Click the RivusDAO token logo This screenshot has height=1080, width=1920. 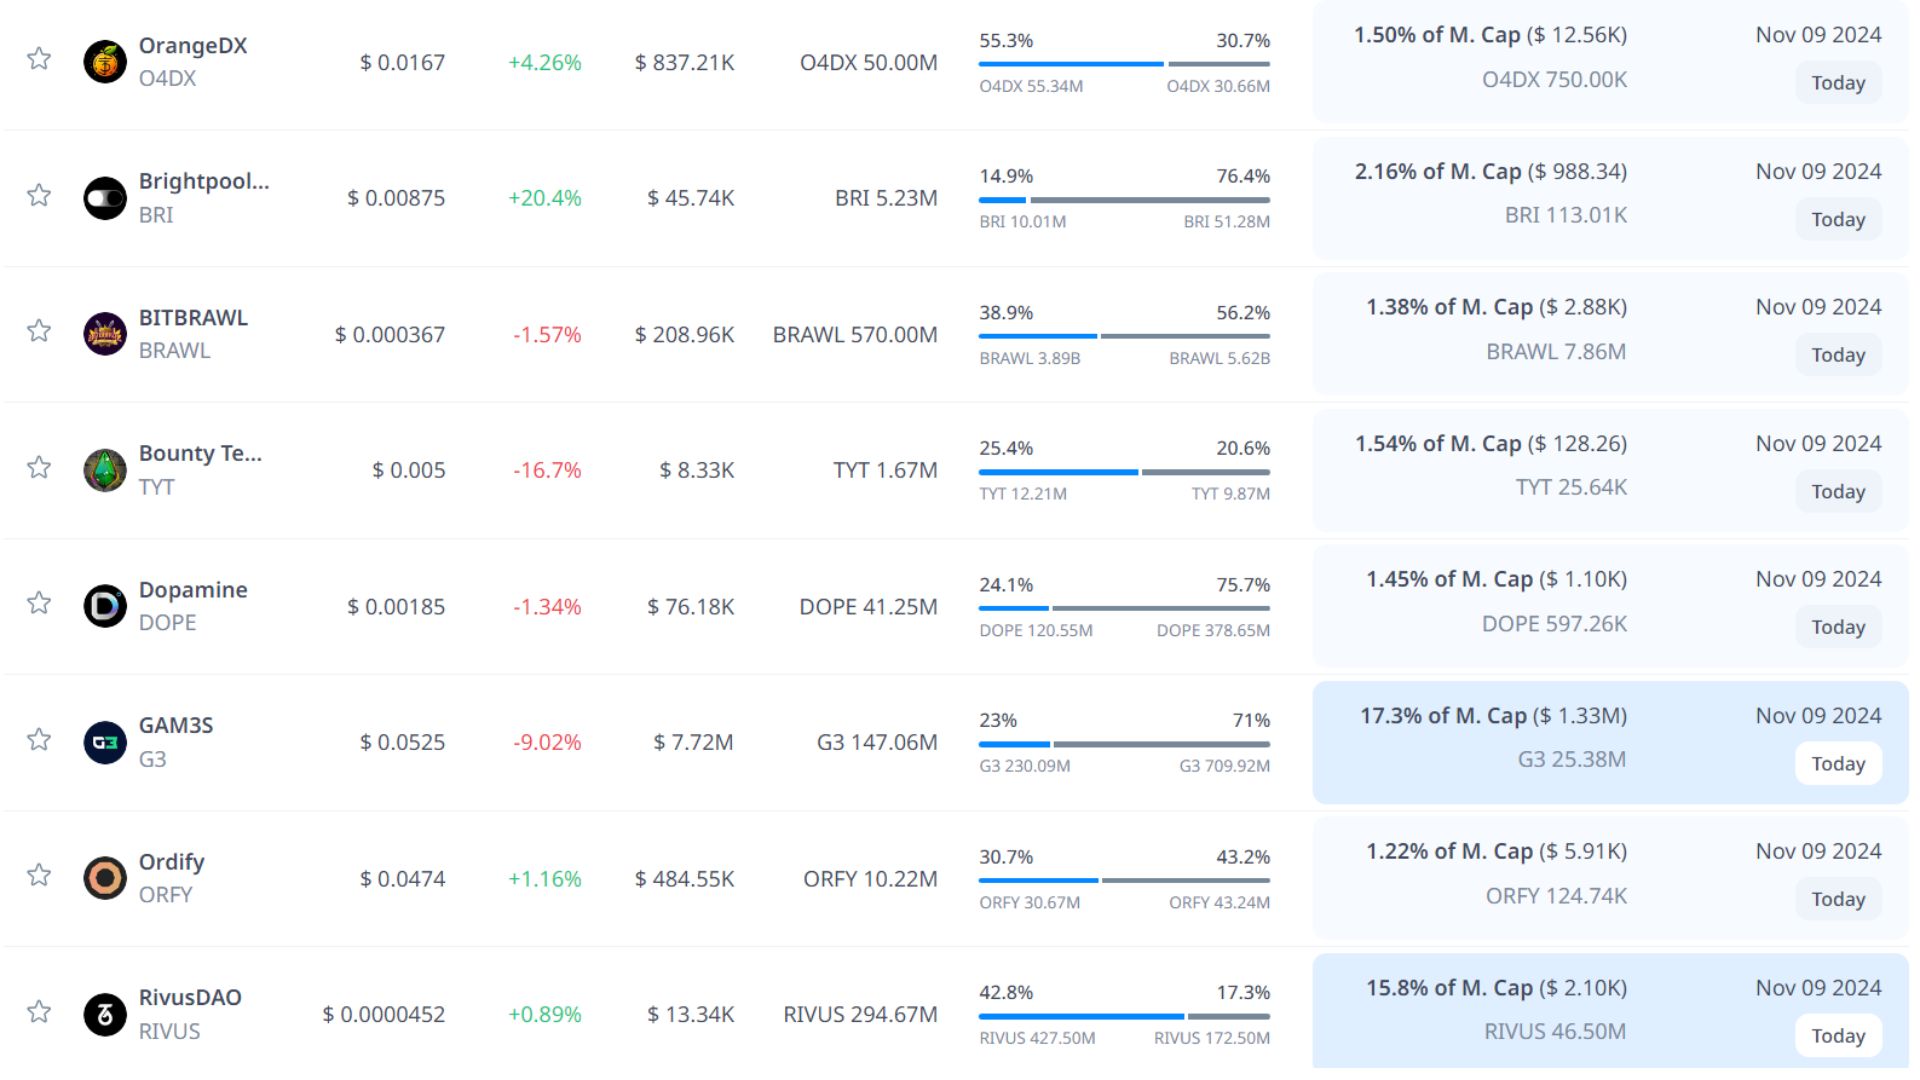point(105,1015)
